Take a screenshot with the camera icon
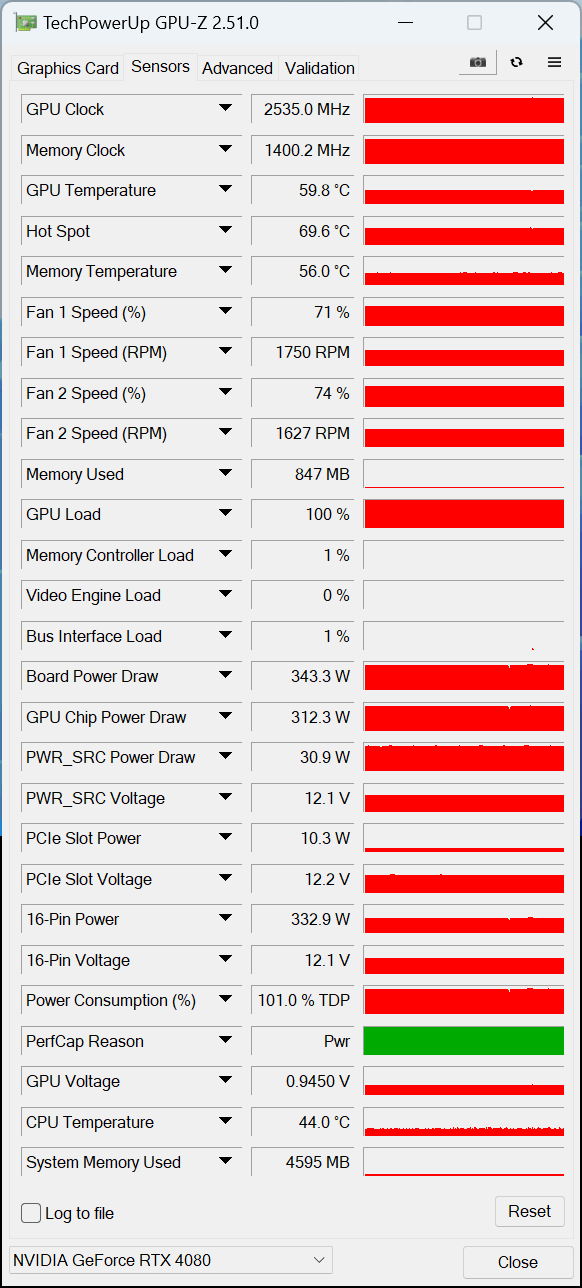The width and height of the screenshot is (582, 1288). (478, 62)
